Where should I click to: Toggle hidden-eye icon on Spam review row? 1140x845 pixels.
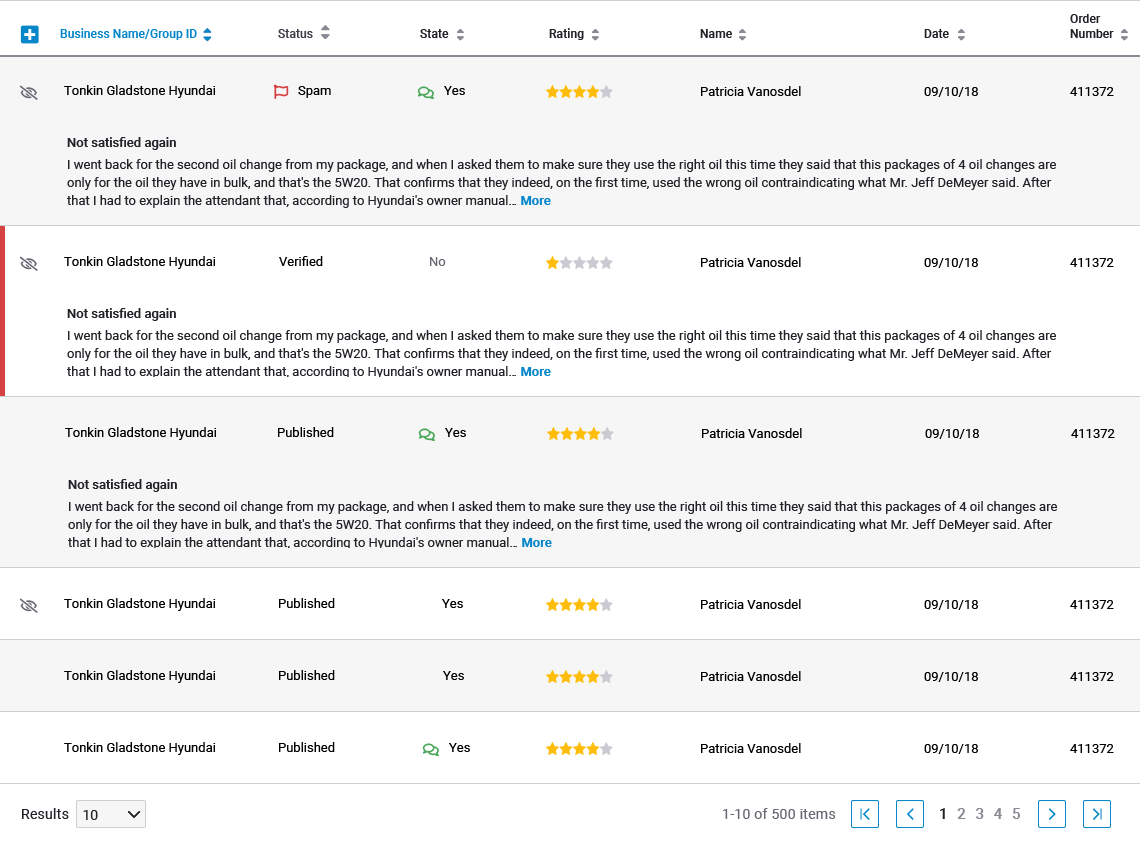(28, 92)
